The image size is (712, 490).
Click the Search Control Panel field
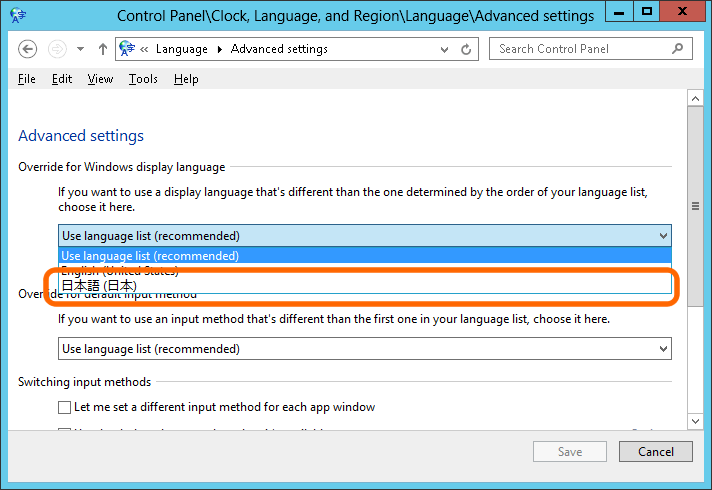tap(590, 49)
